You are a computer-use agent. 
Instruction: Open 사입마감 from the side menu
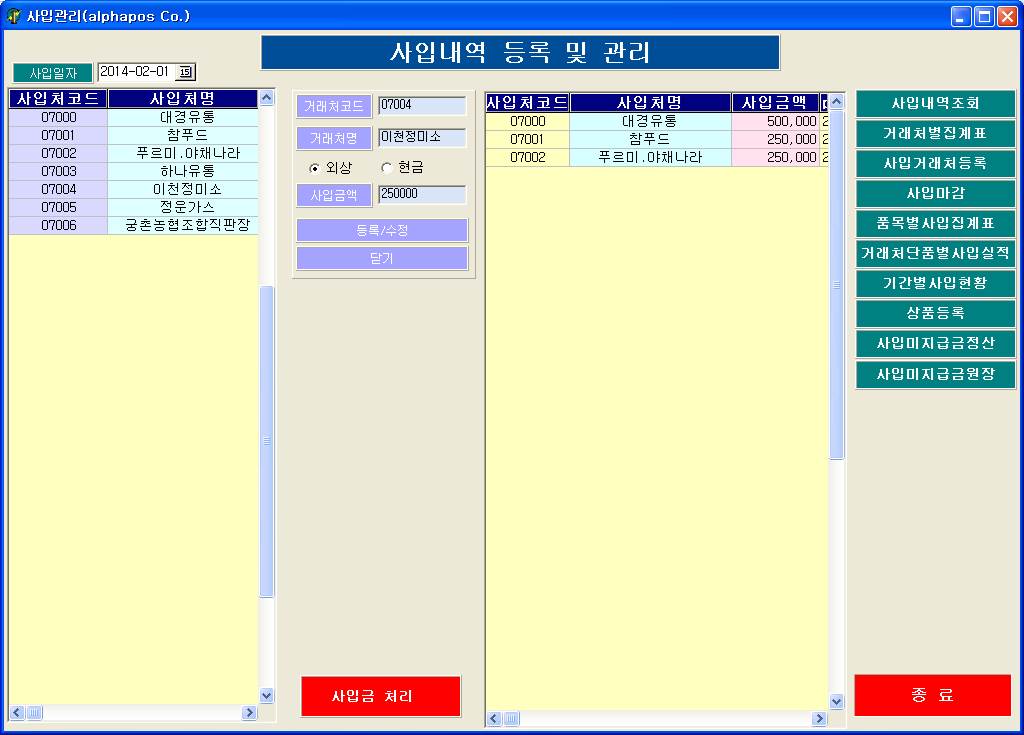click(x=935, y=193)
